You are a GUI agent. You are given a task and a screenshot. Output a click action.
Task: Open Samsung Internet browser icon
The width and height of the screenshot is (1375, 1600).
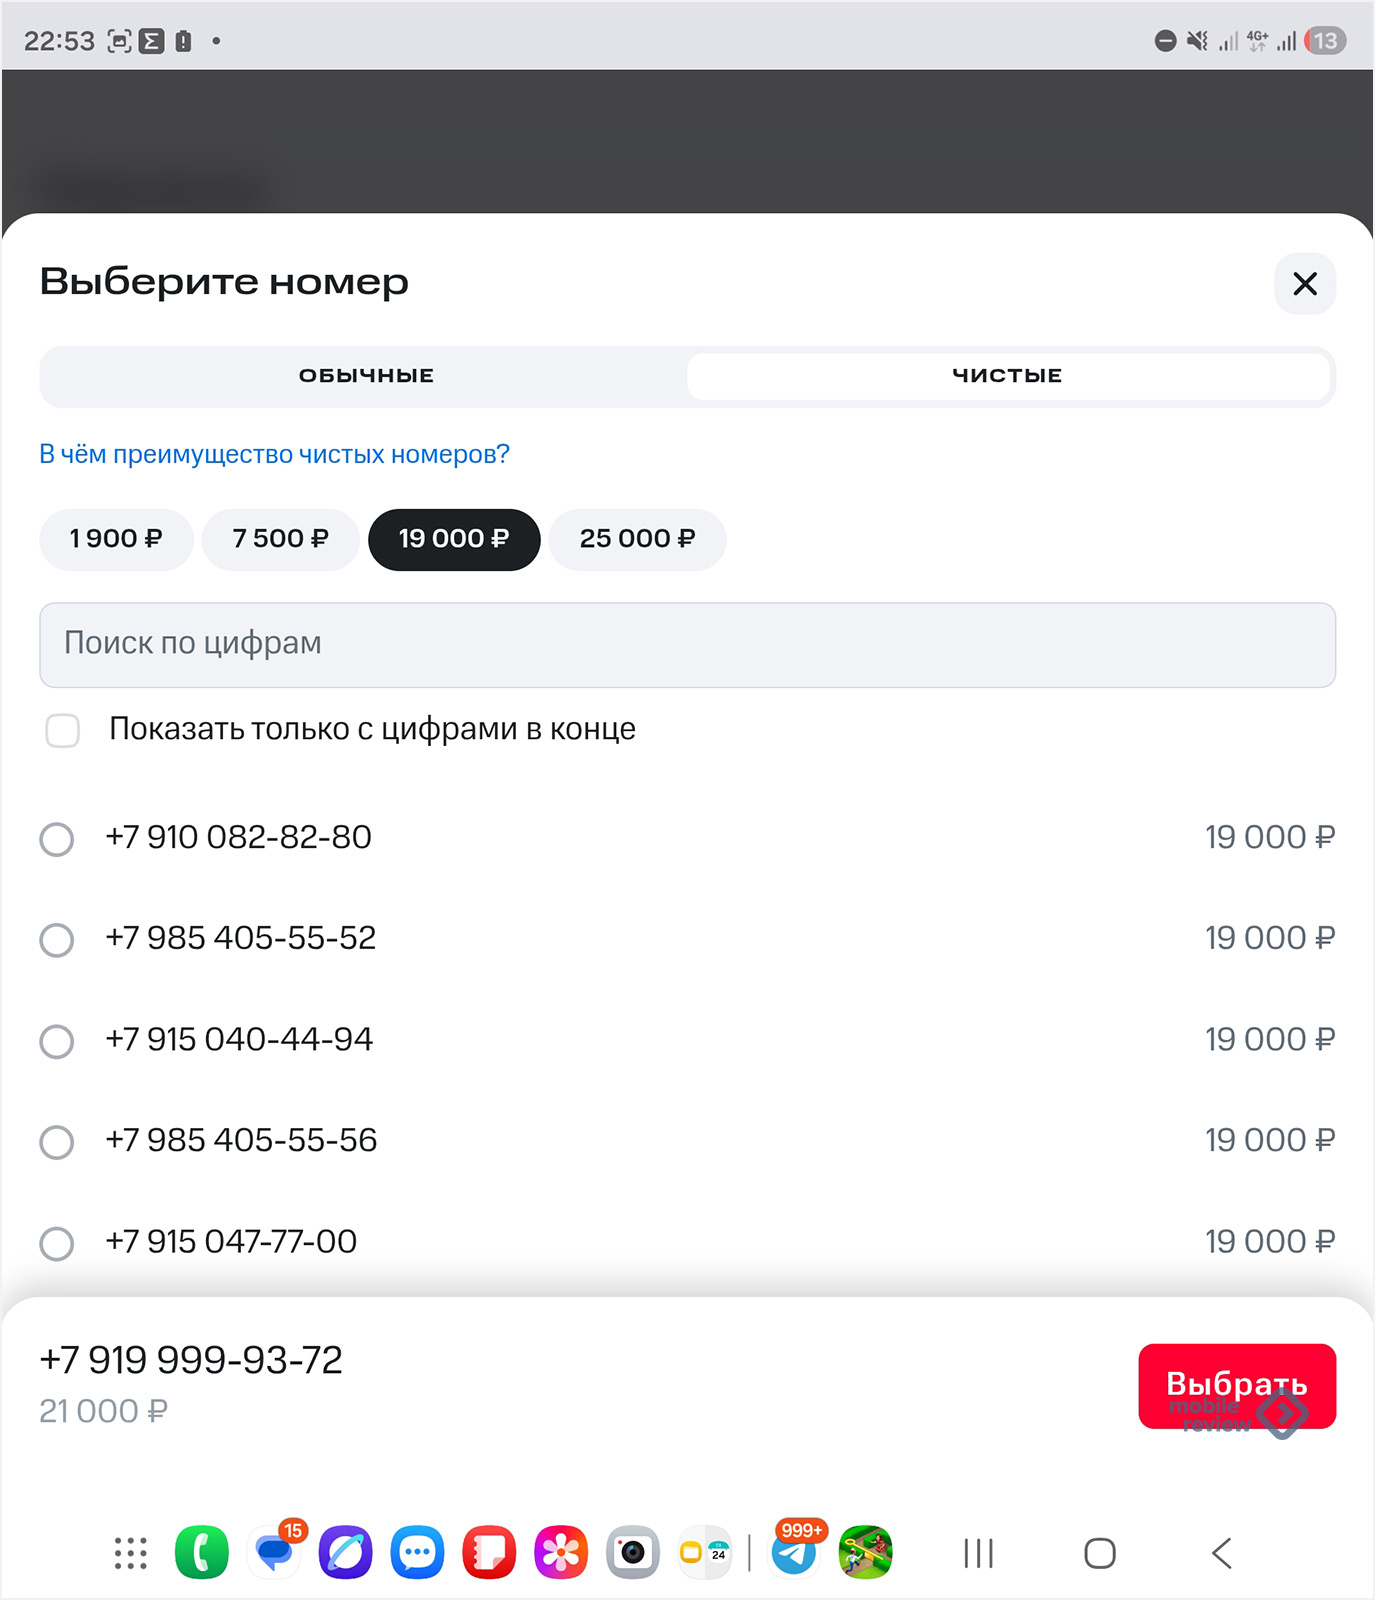[345, 1553]
